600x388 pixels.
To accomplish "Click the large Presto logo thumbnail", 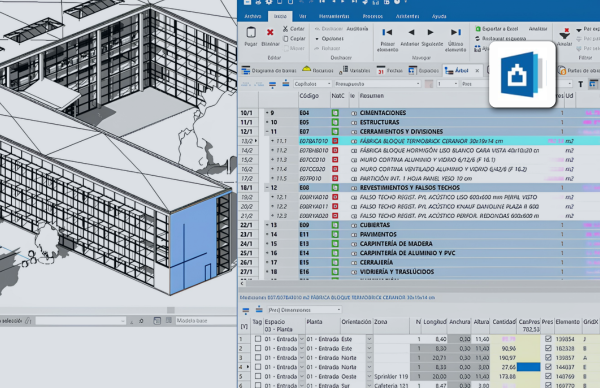I will (x=522, y=74).
